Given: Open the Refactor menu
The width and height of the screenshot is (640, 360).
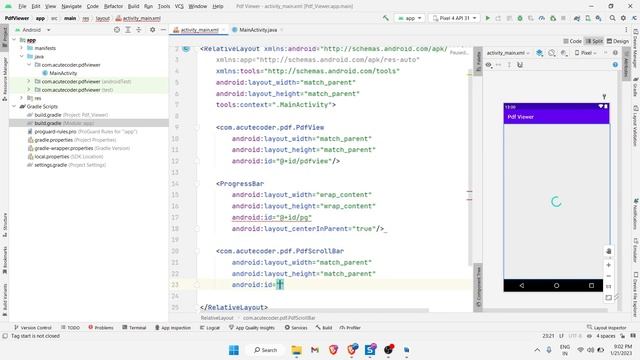Looking at the screenshot, I should pos(113,6).
